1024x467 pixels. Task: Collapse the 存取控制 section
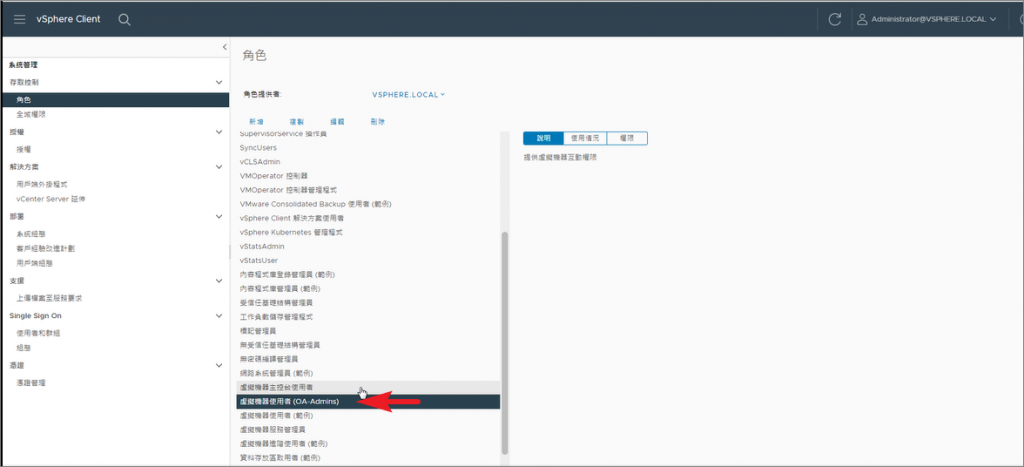point(219,82)
